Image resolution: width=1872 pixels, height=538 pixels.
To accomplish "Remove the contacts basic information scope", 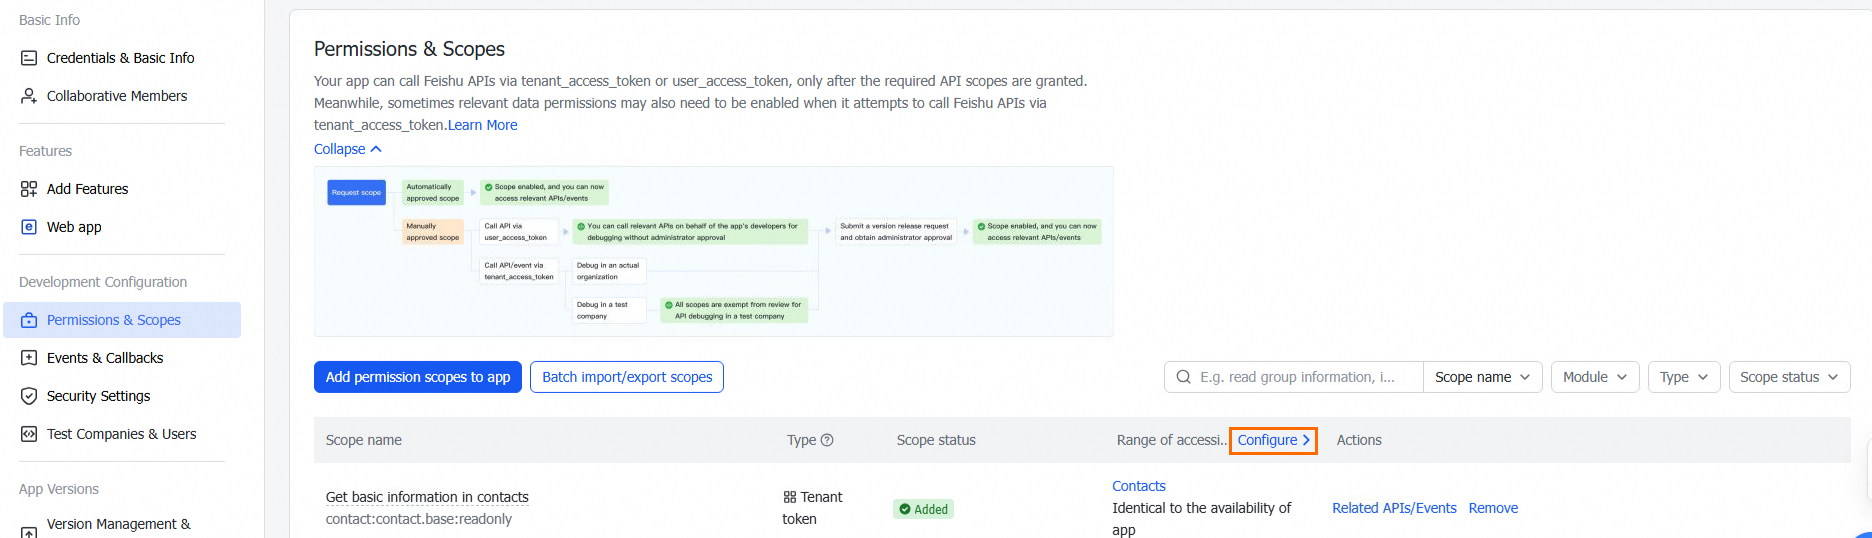I will coord(1493,508).
